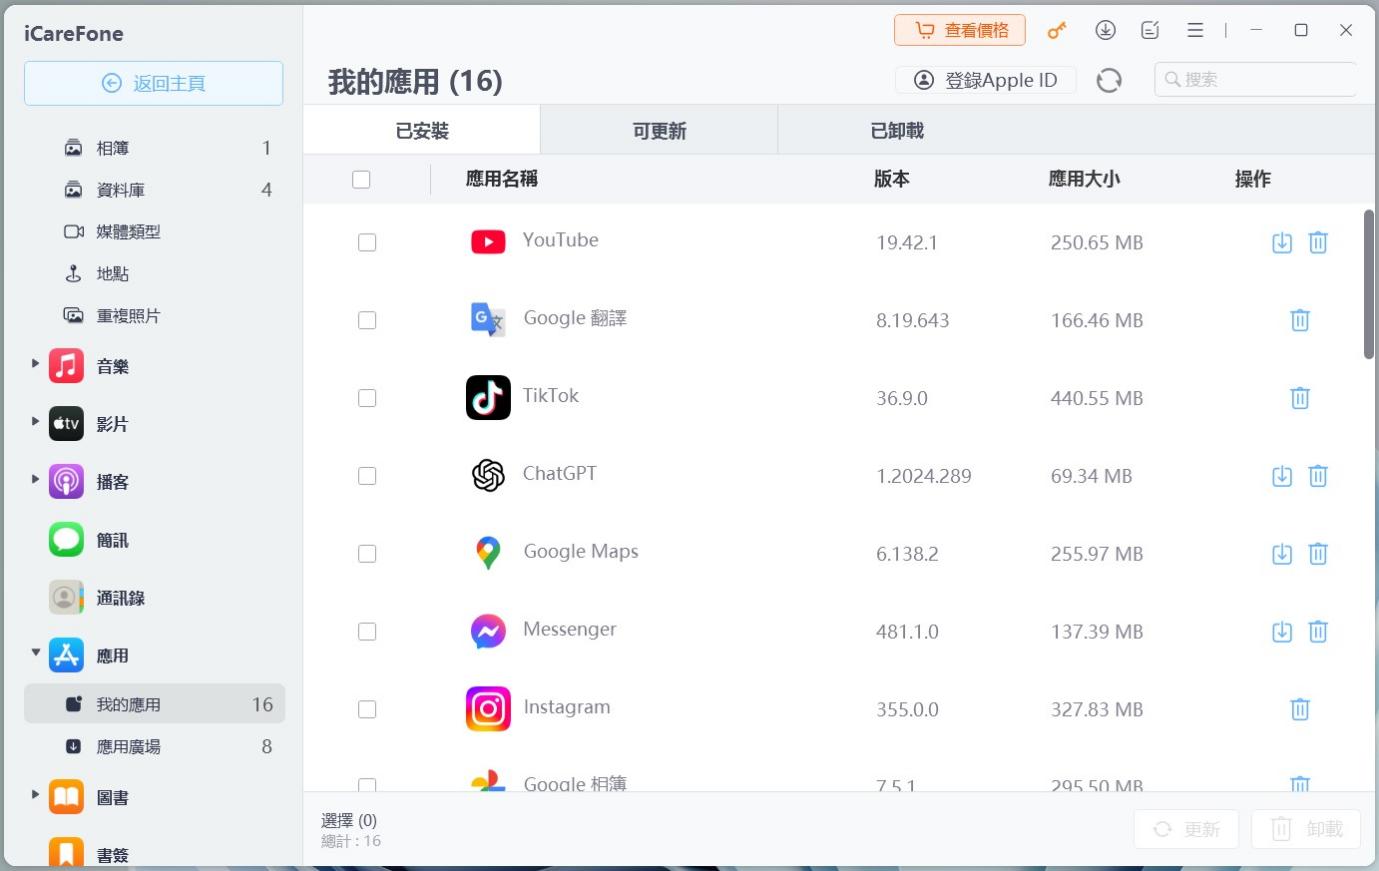
Task: Check the Google 翻譯 row checkbox
Action: click(367, 320)
